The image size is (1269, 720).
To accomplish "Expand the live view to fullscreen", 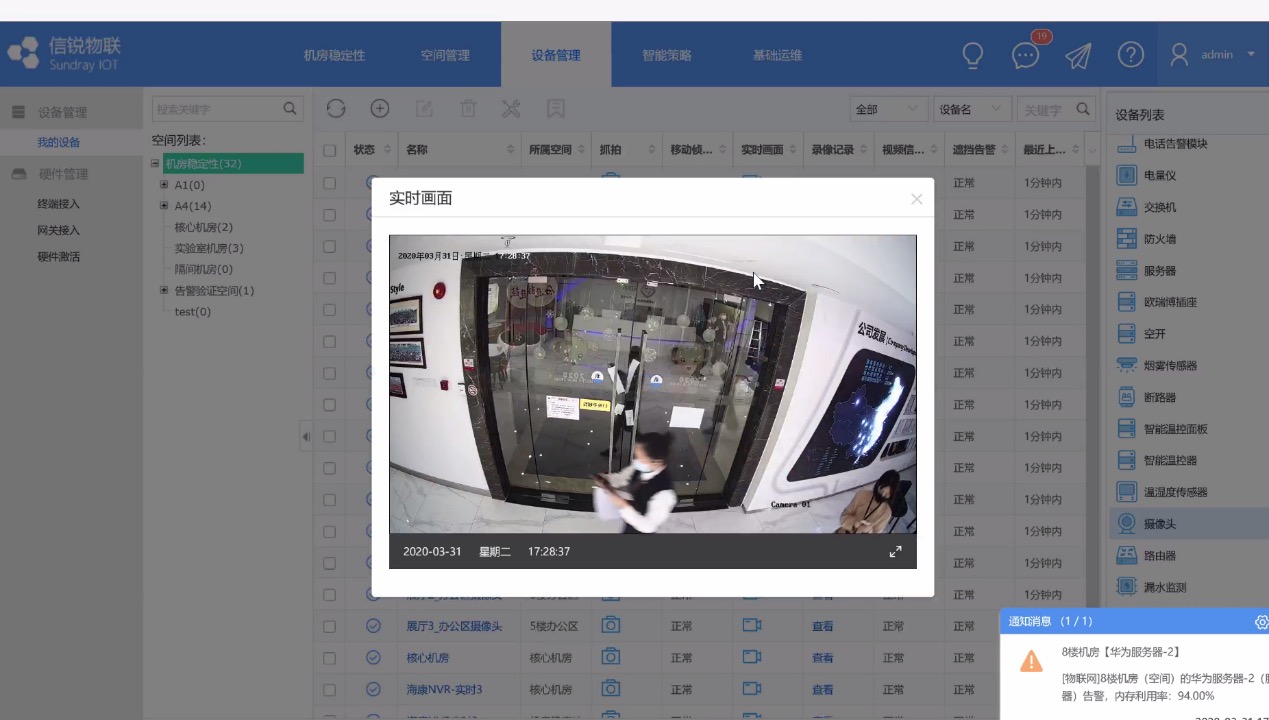I will (895, 551).
